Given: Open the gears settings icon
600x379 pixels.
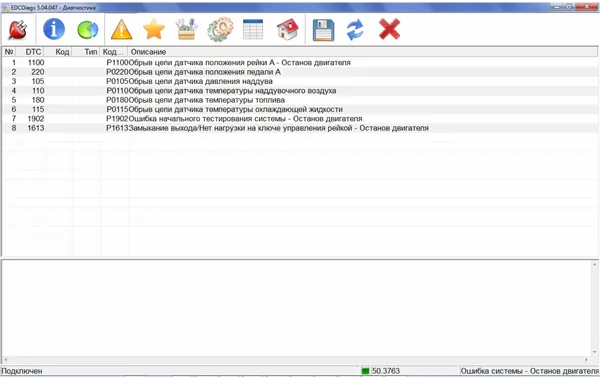Looking at the screenshot, I should [220, 29].
